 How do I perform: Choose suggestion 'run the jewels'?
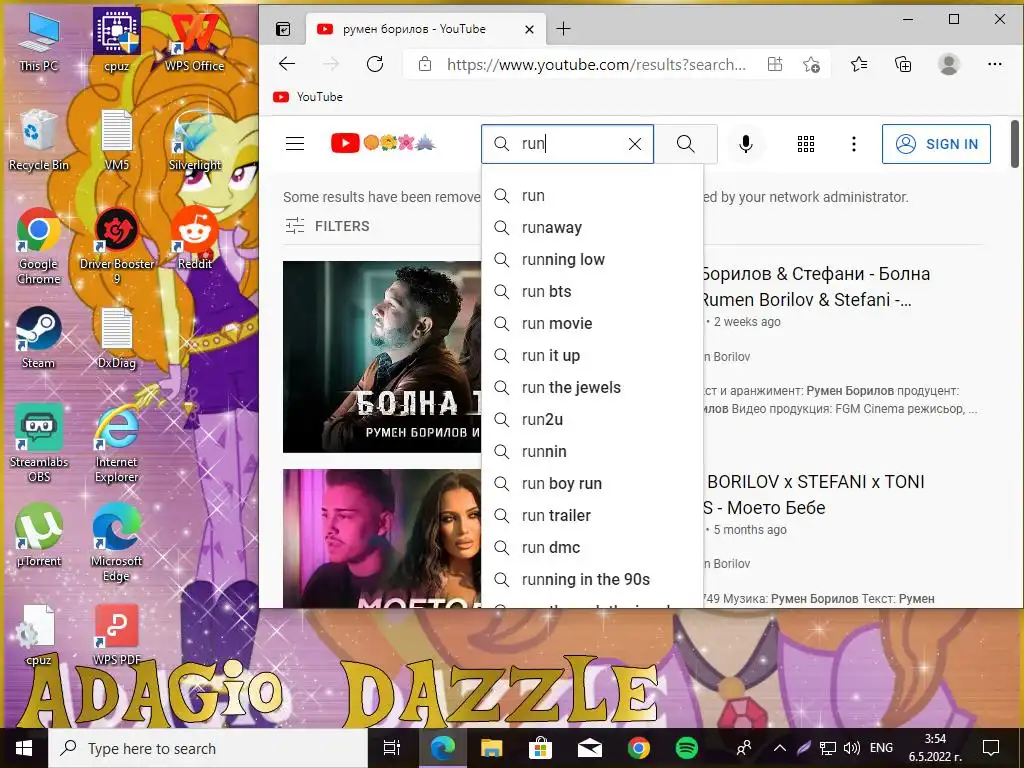click(x=592, y=387)
